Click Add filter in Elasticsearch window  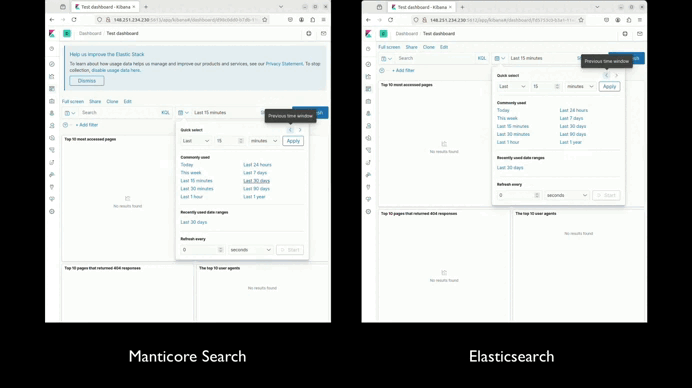[x=403, y=71]
